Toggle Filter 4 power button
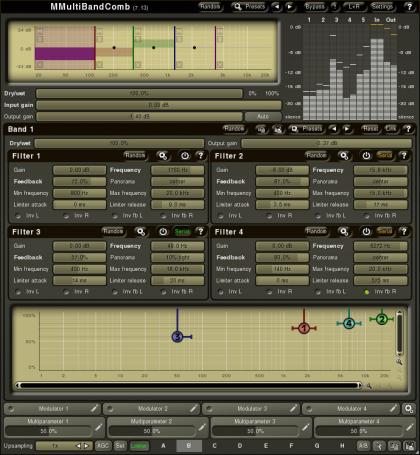 coord(366,232)
